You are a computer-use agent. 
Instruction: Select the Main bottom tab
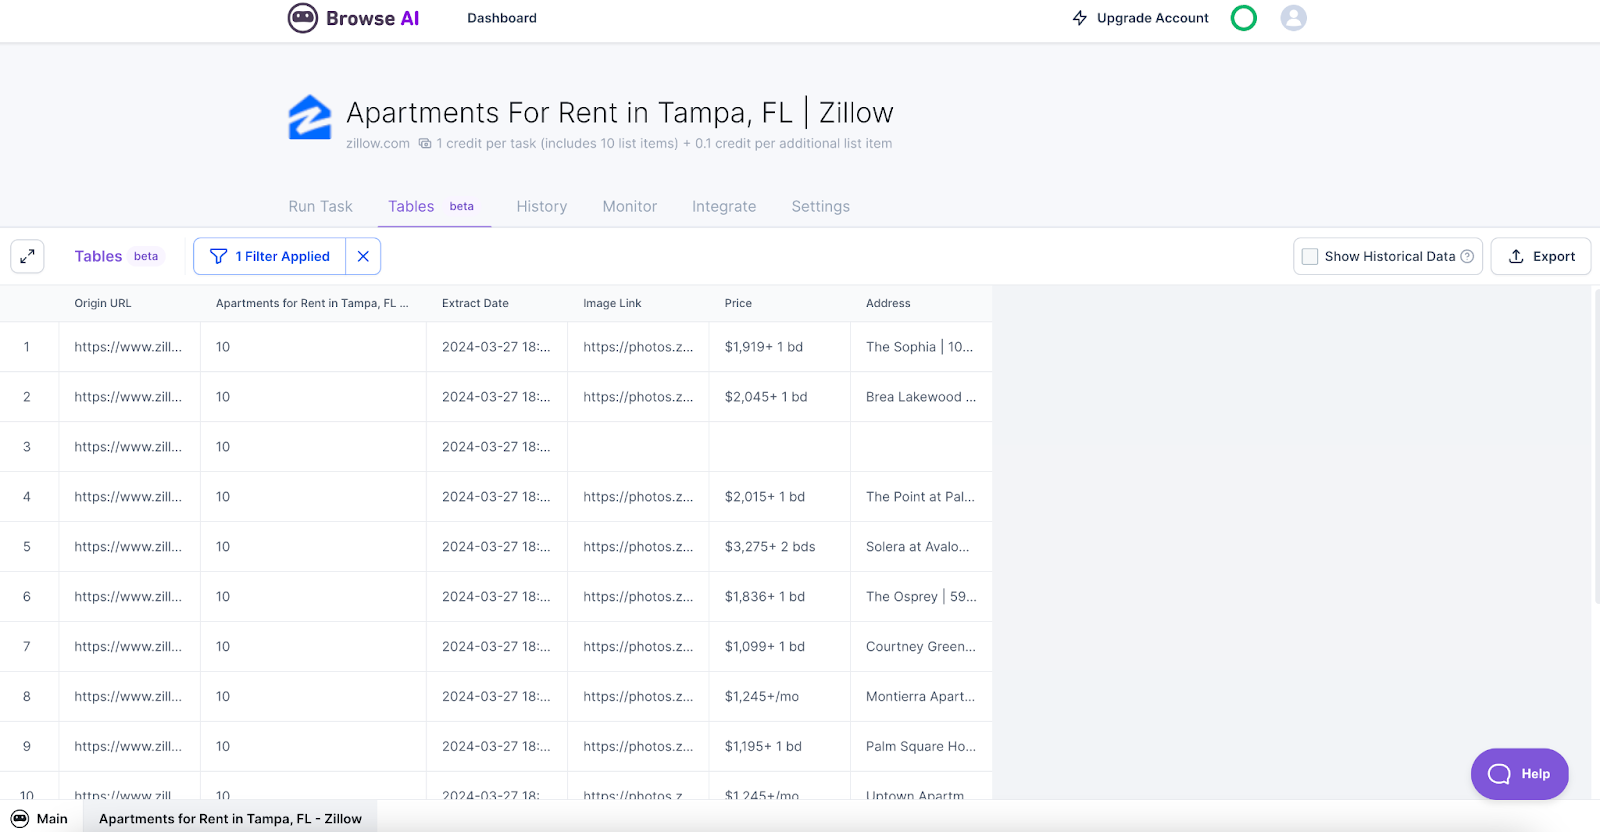[x=40, y=818]
